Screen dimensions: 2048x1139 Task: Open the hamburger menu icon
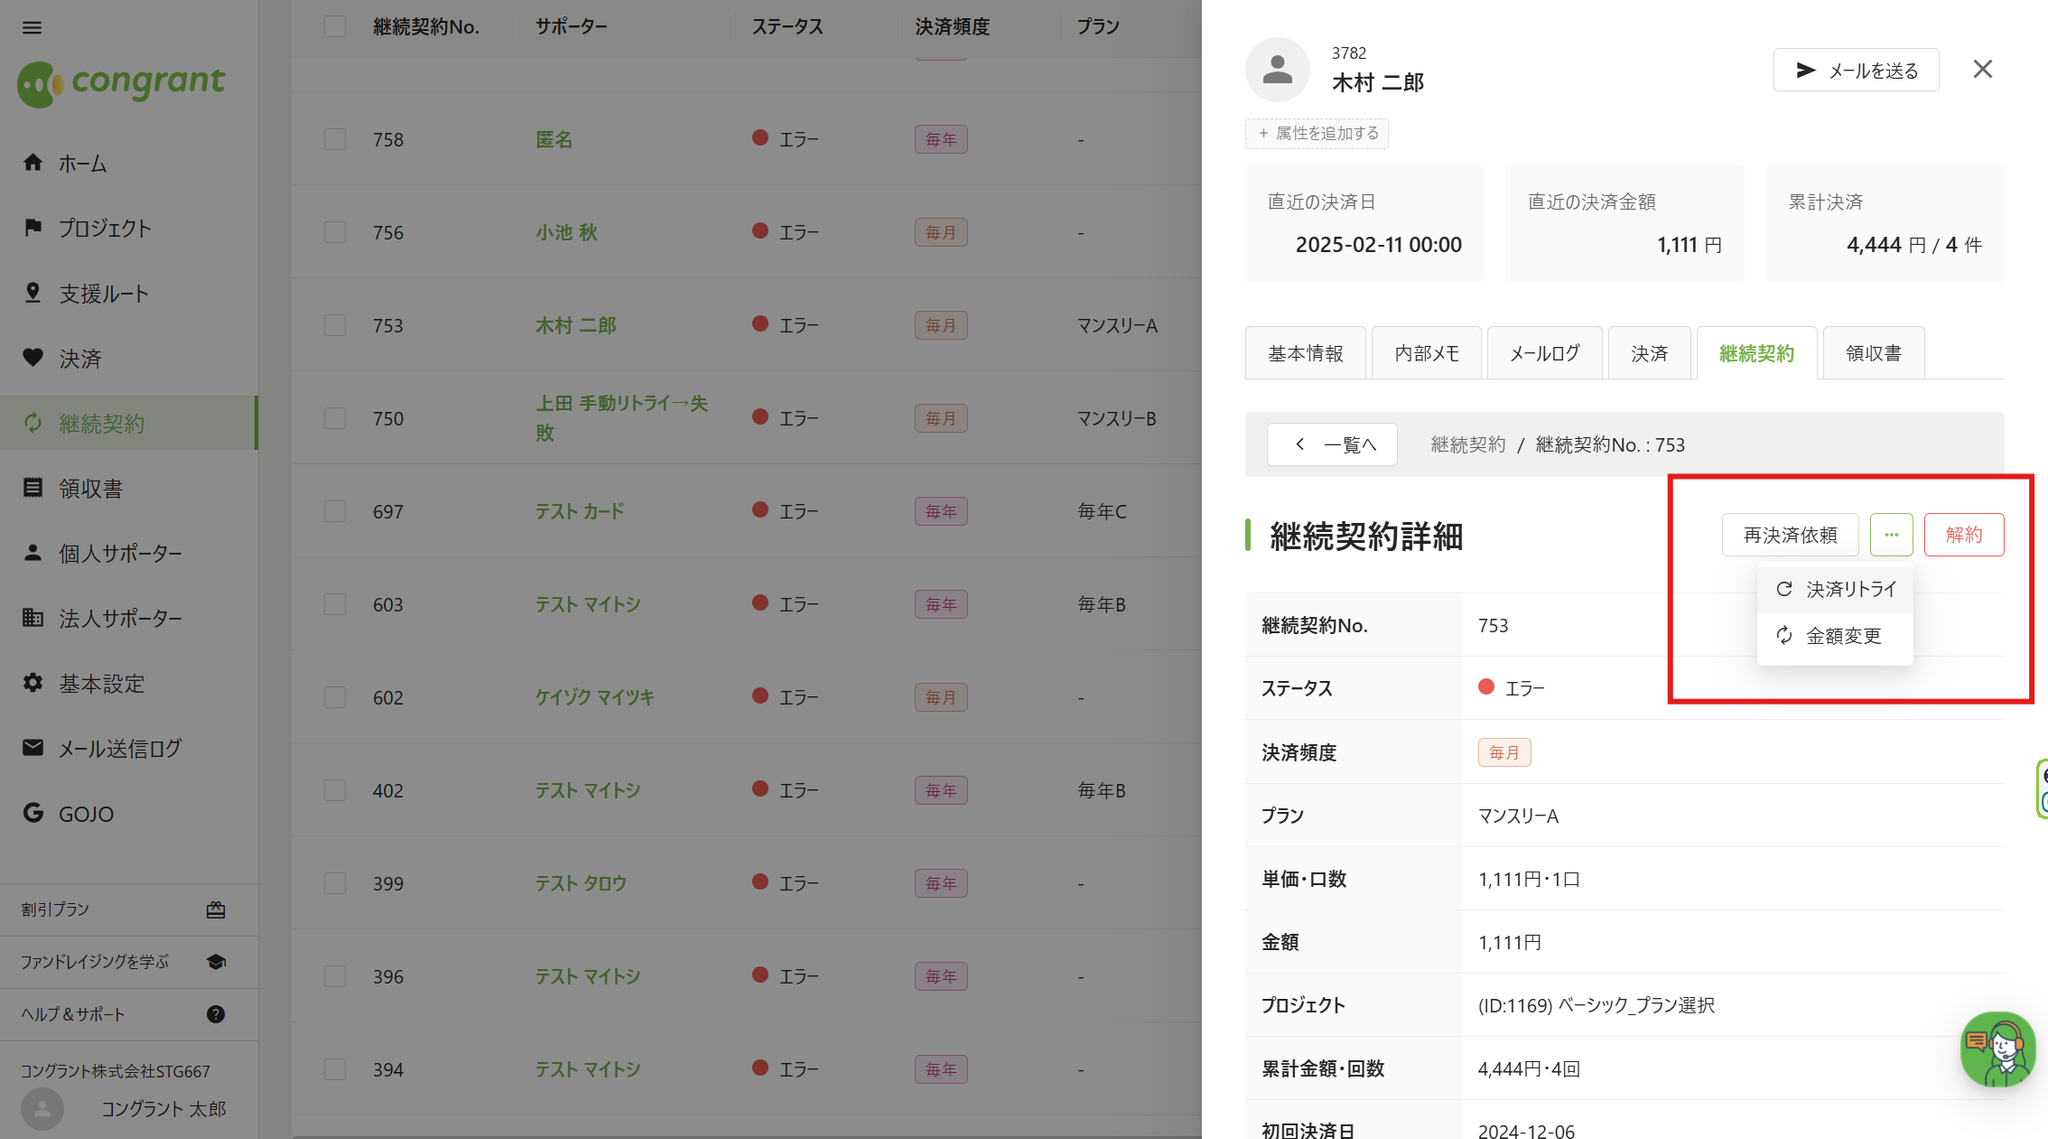click(32, 27)
